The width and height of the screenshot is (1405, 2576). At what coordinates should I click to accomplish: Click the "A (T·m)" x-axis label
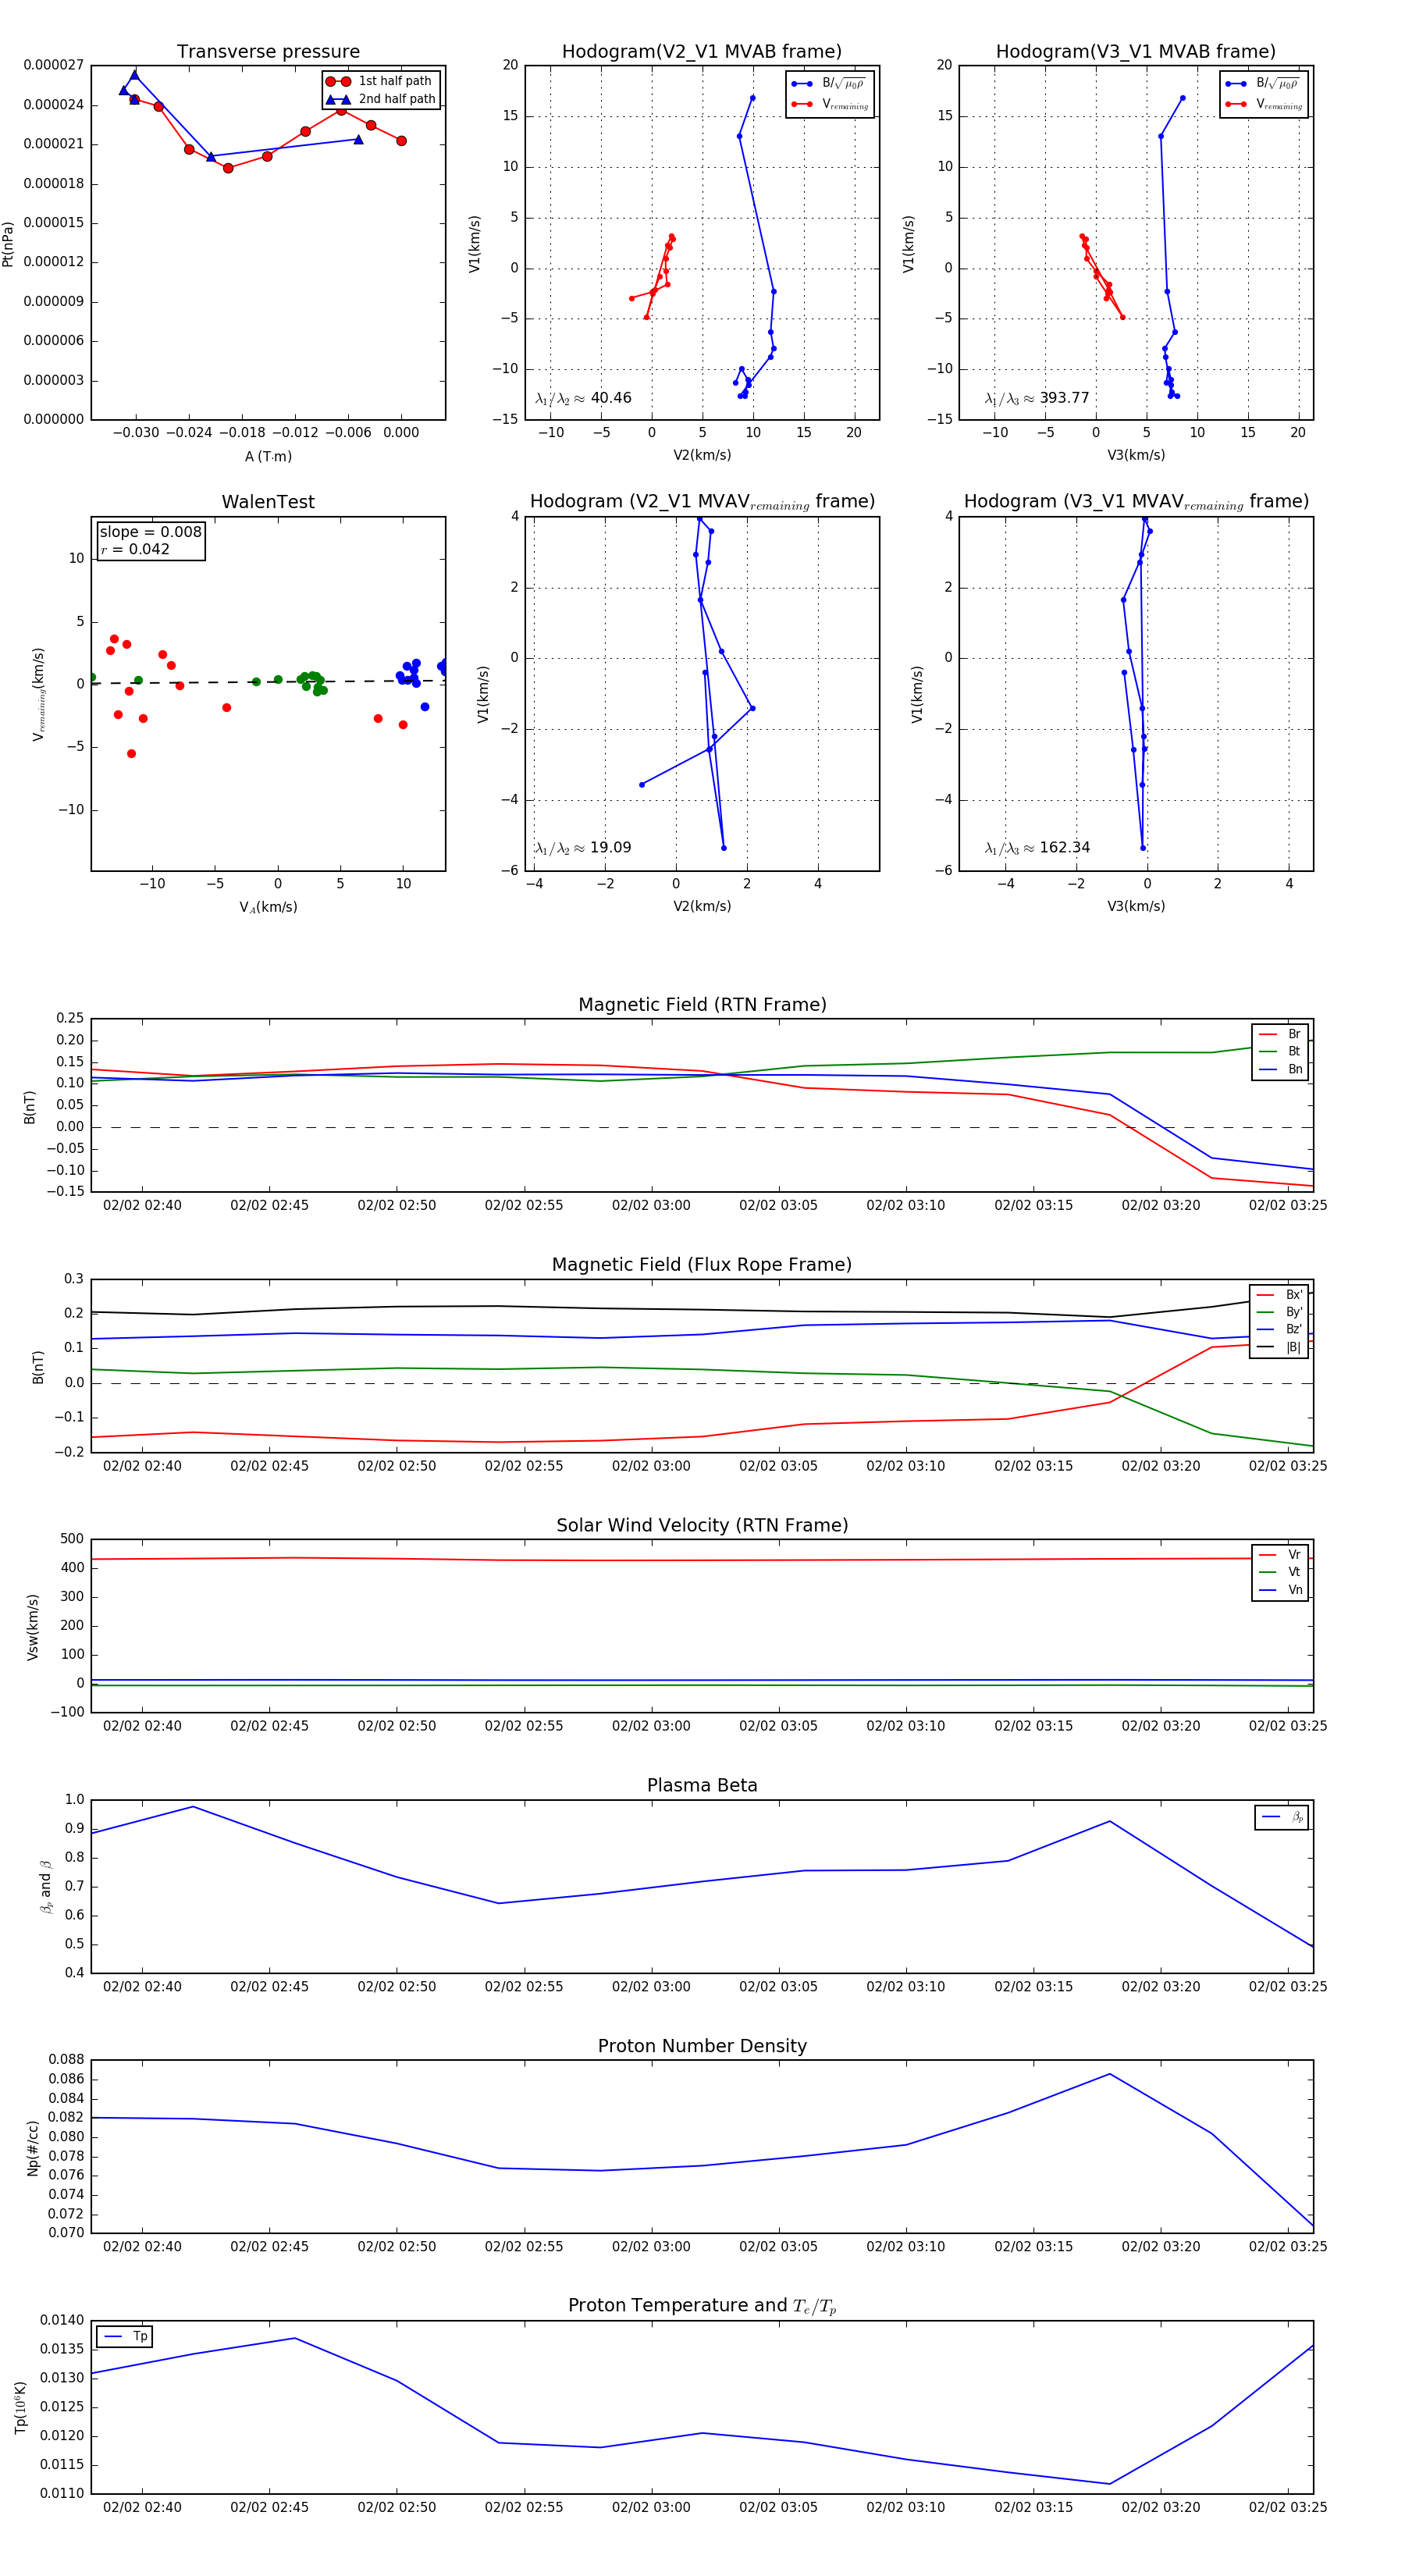coord(268,456)
